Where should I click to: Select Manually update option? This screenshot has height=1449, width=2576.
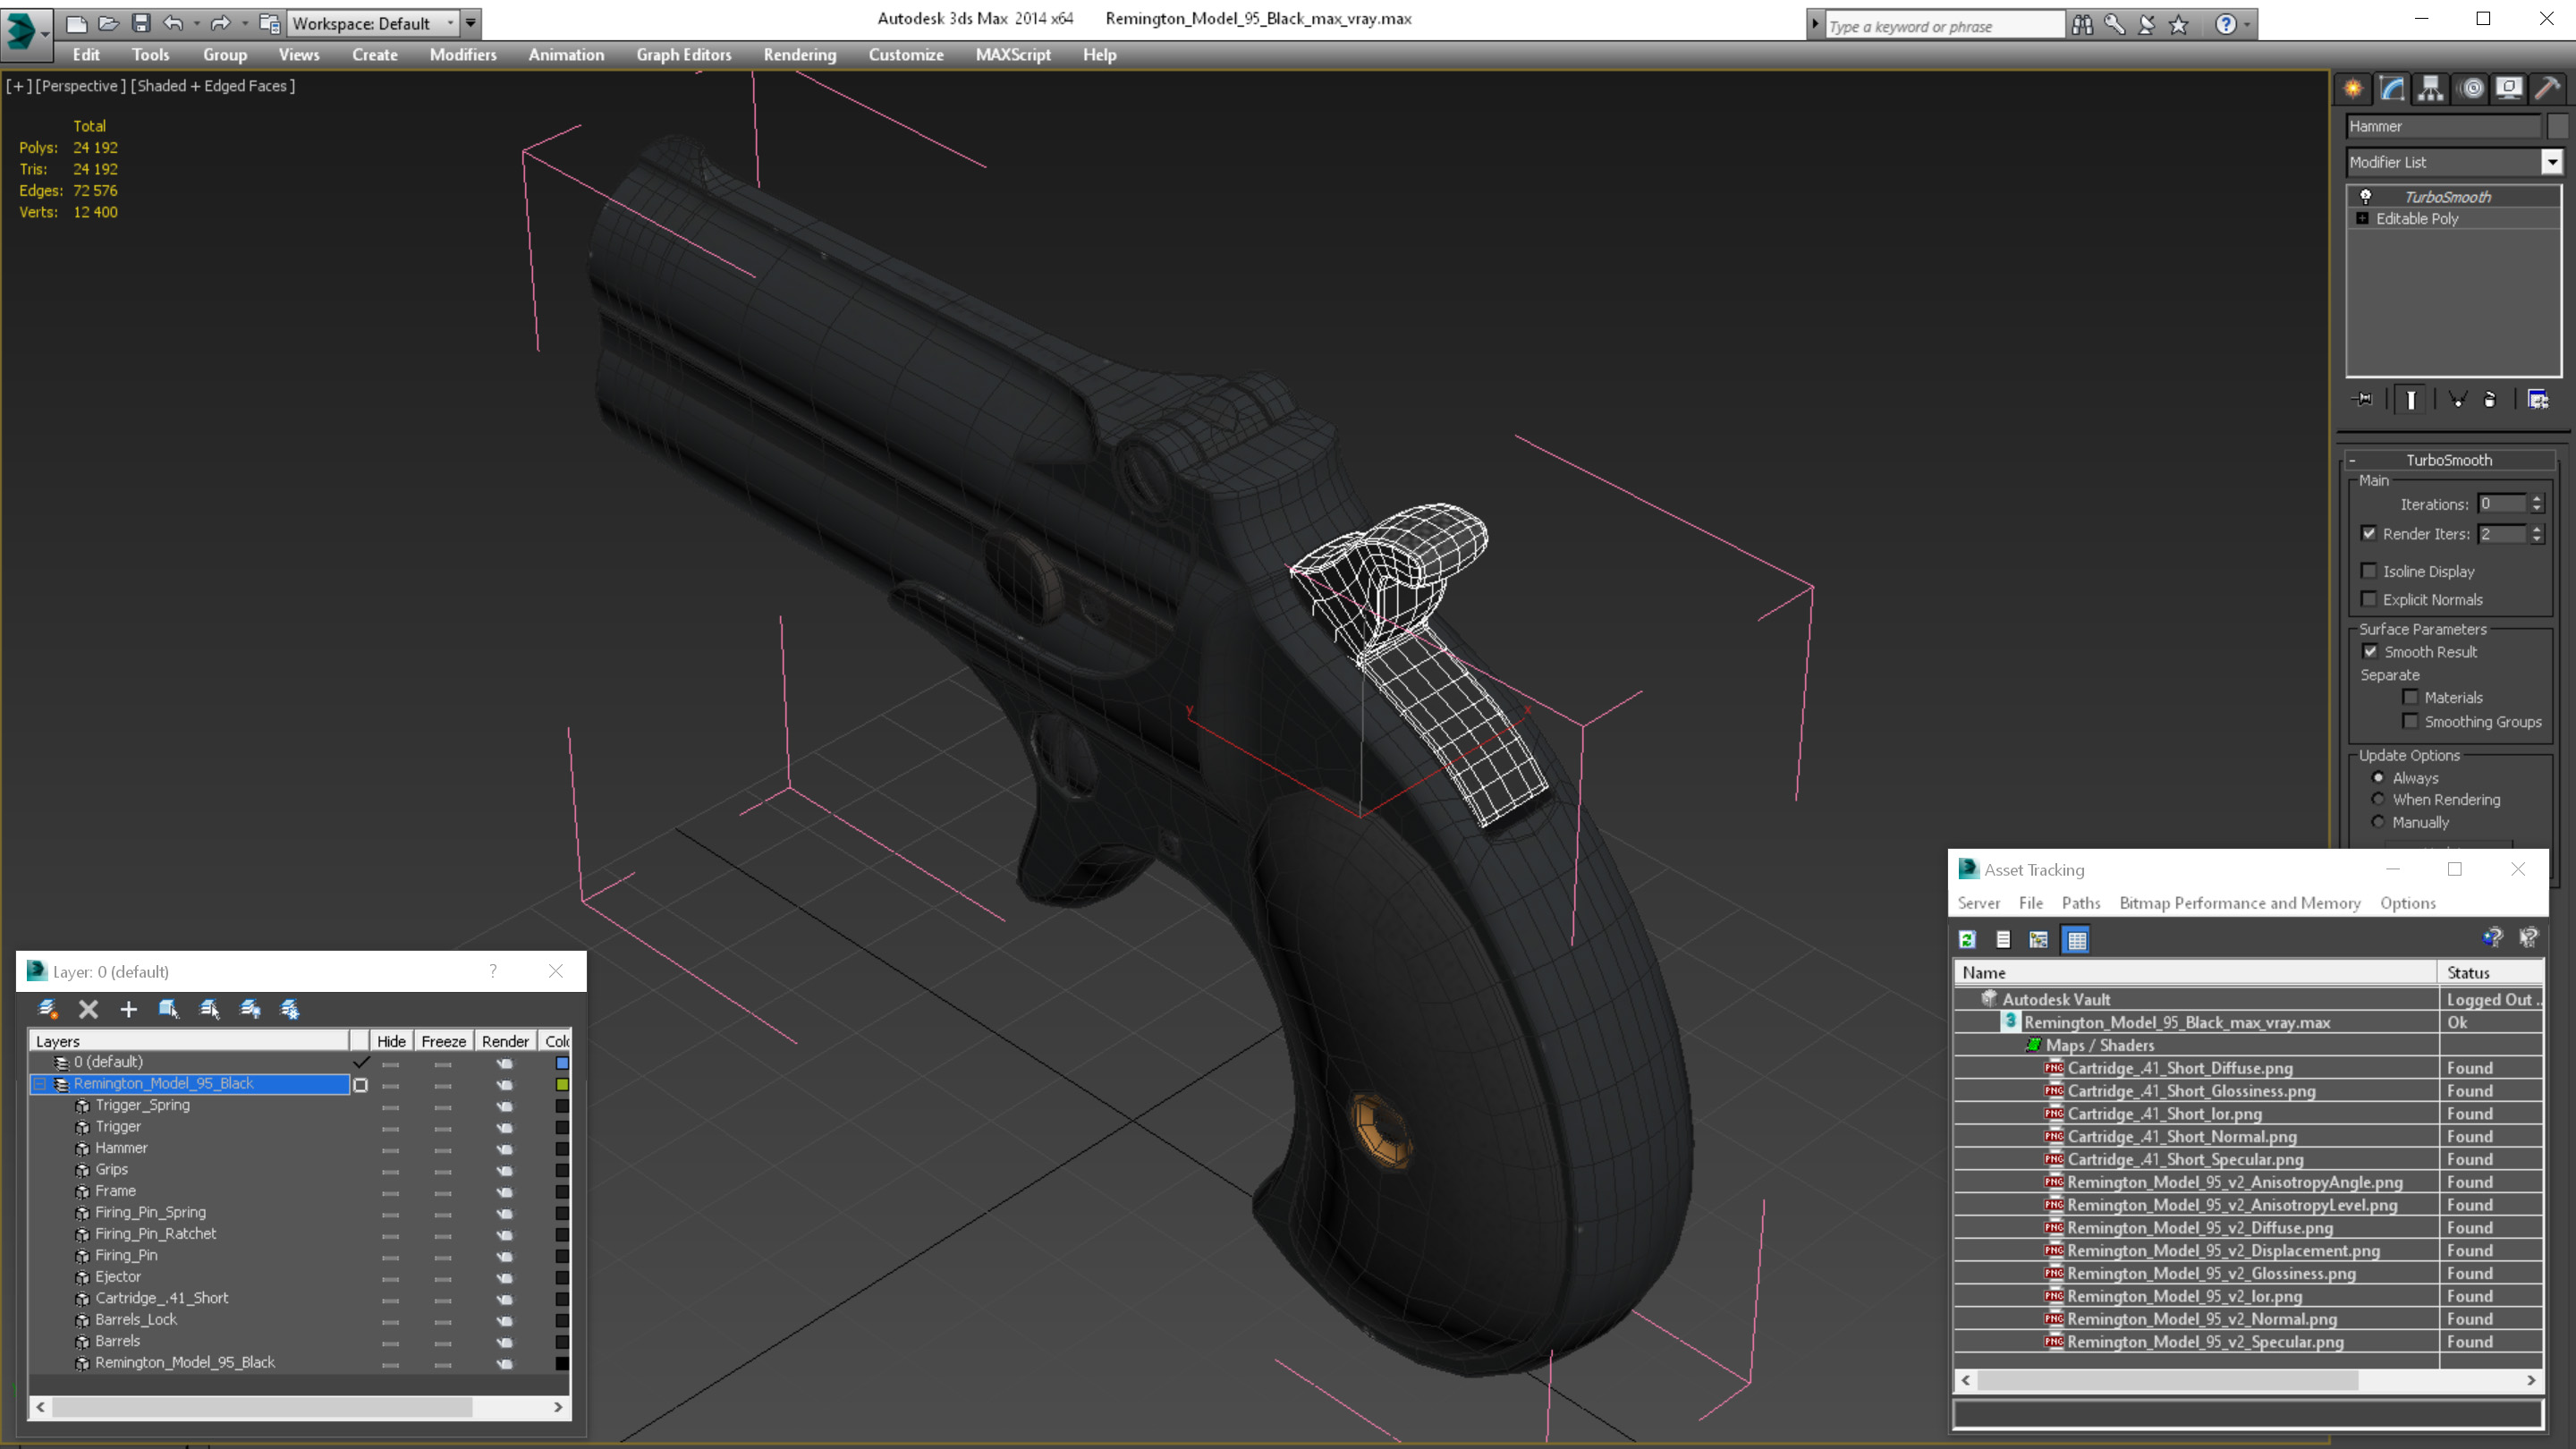pos(2378,822)
